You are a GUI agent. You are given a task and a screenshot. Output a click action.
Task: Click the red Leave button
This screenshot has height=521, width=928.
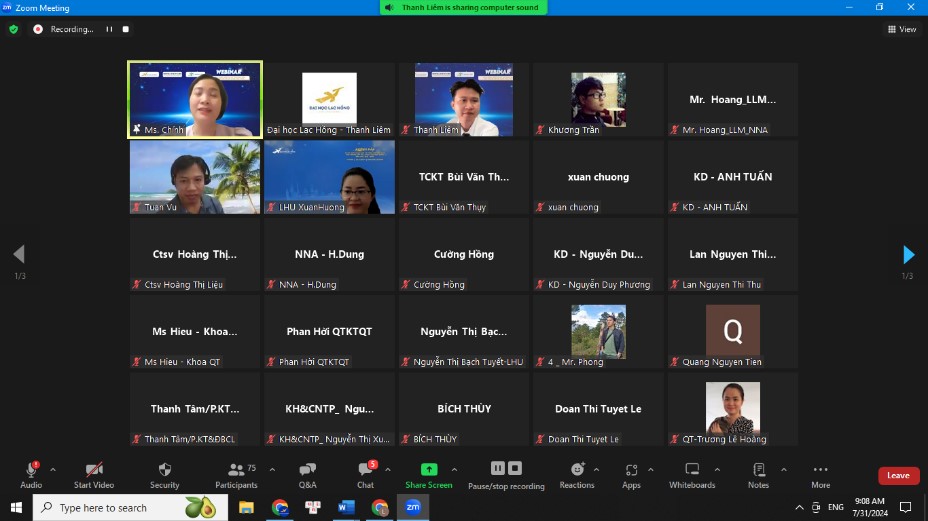tap(898, 476)
